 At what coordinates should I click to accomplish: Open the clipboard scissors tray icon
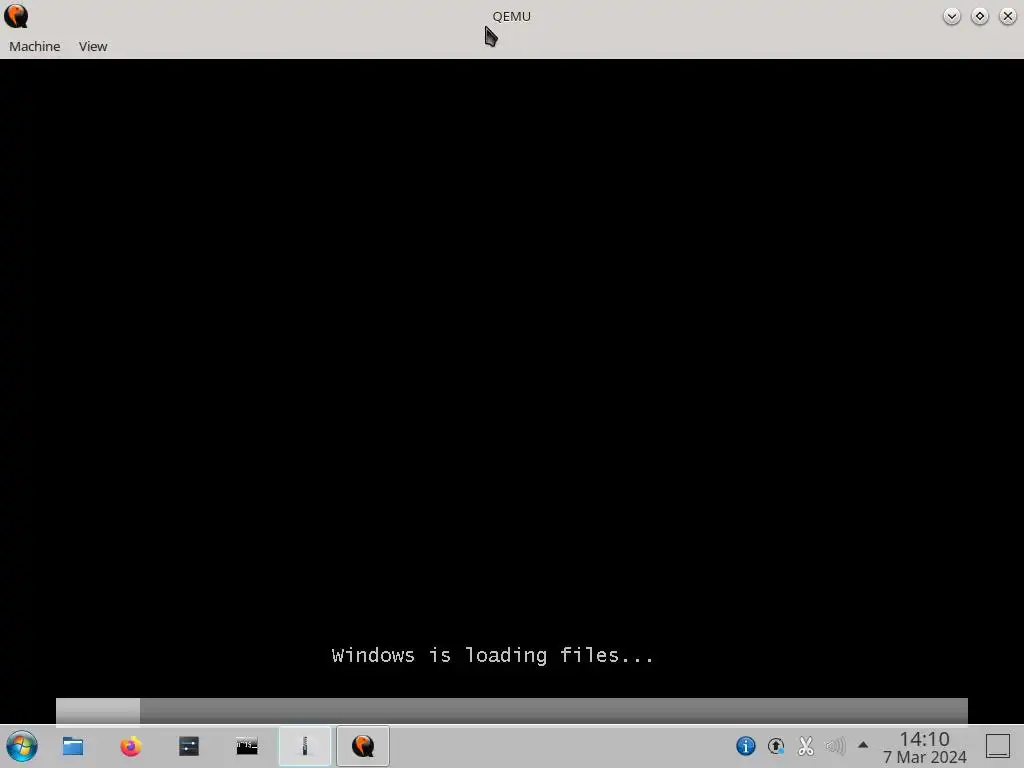pyautogui.click(x=806, y=746)
